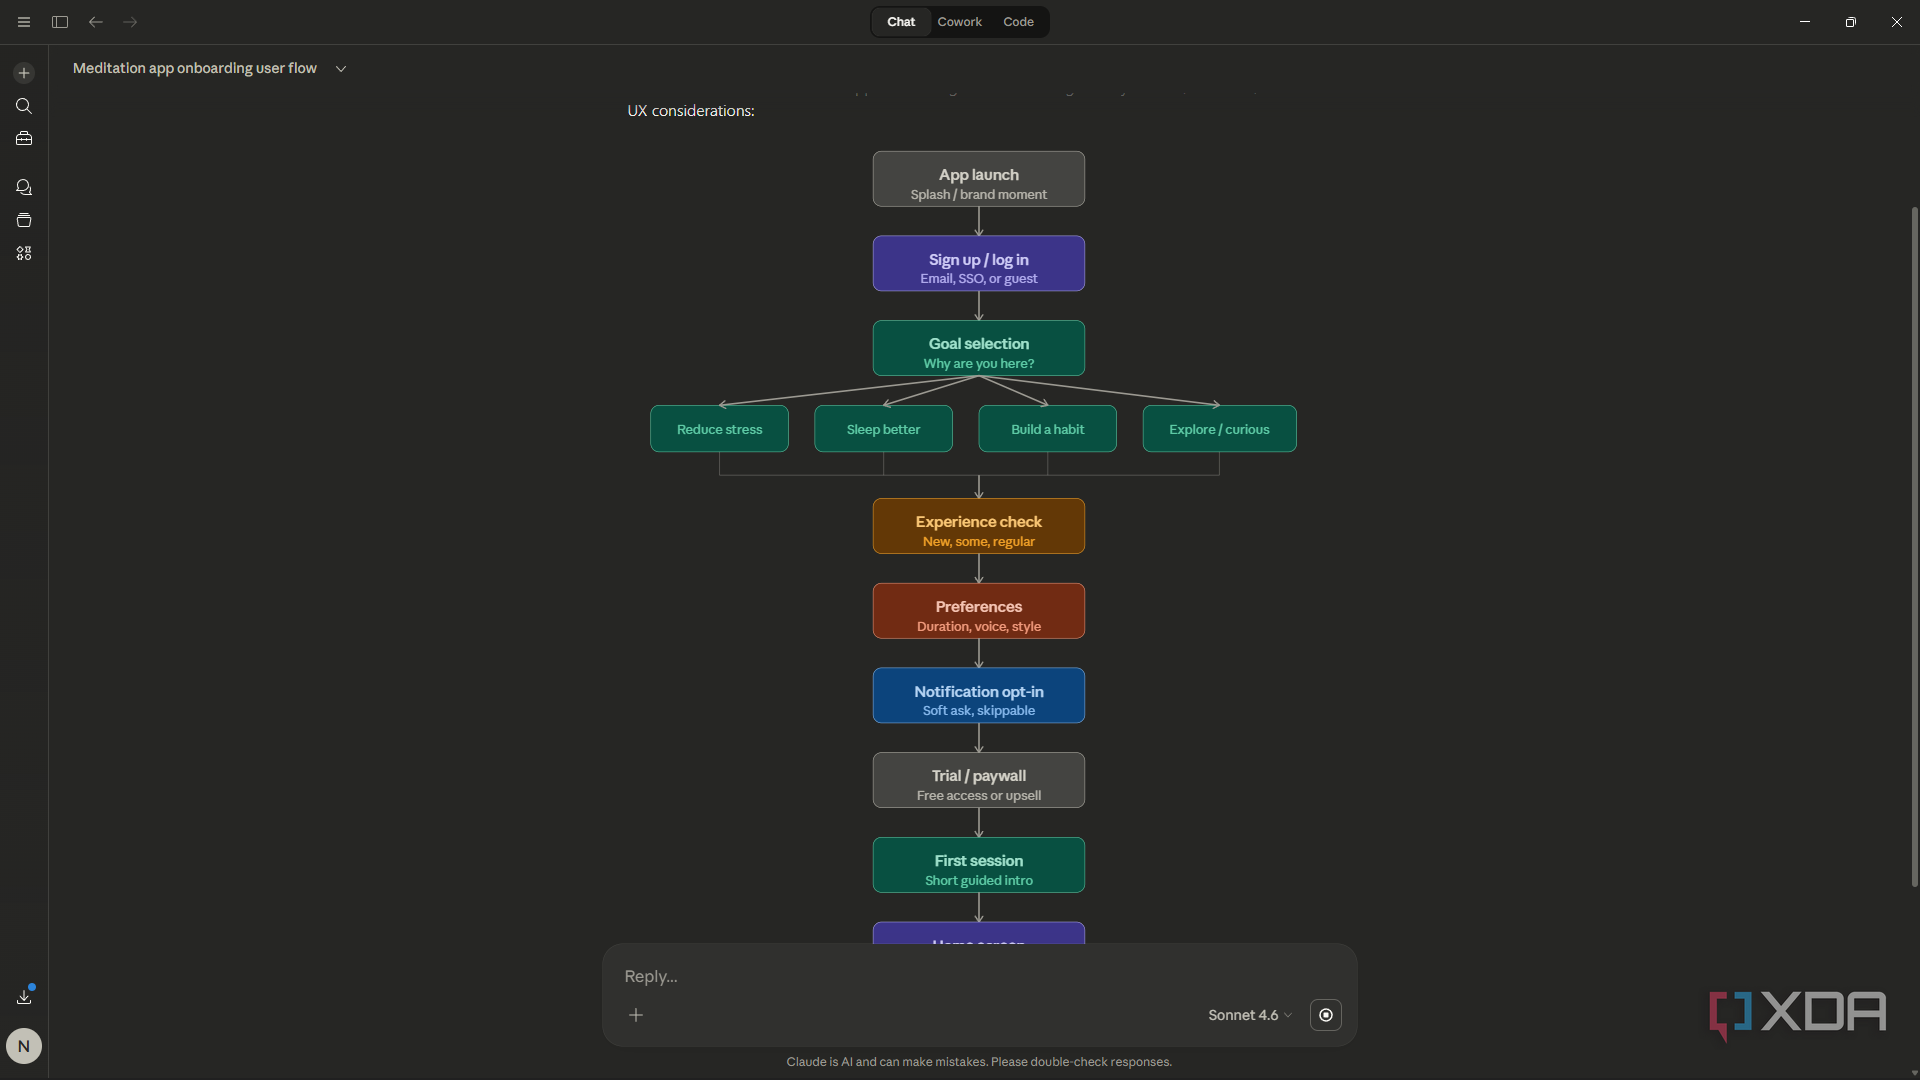This screenshot has height=1080, width=1920.
Task: Click the Sign up / log in node
Action: [x=978, y=264]
